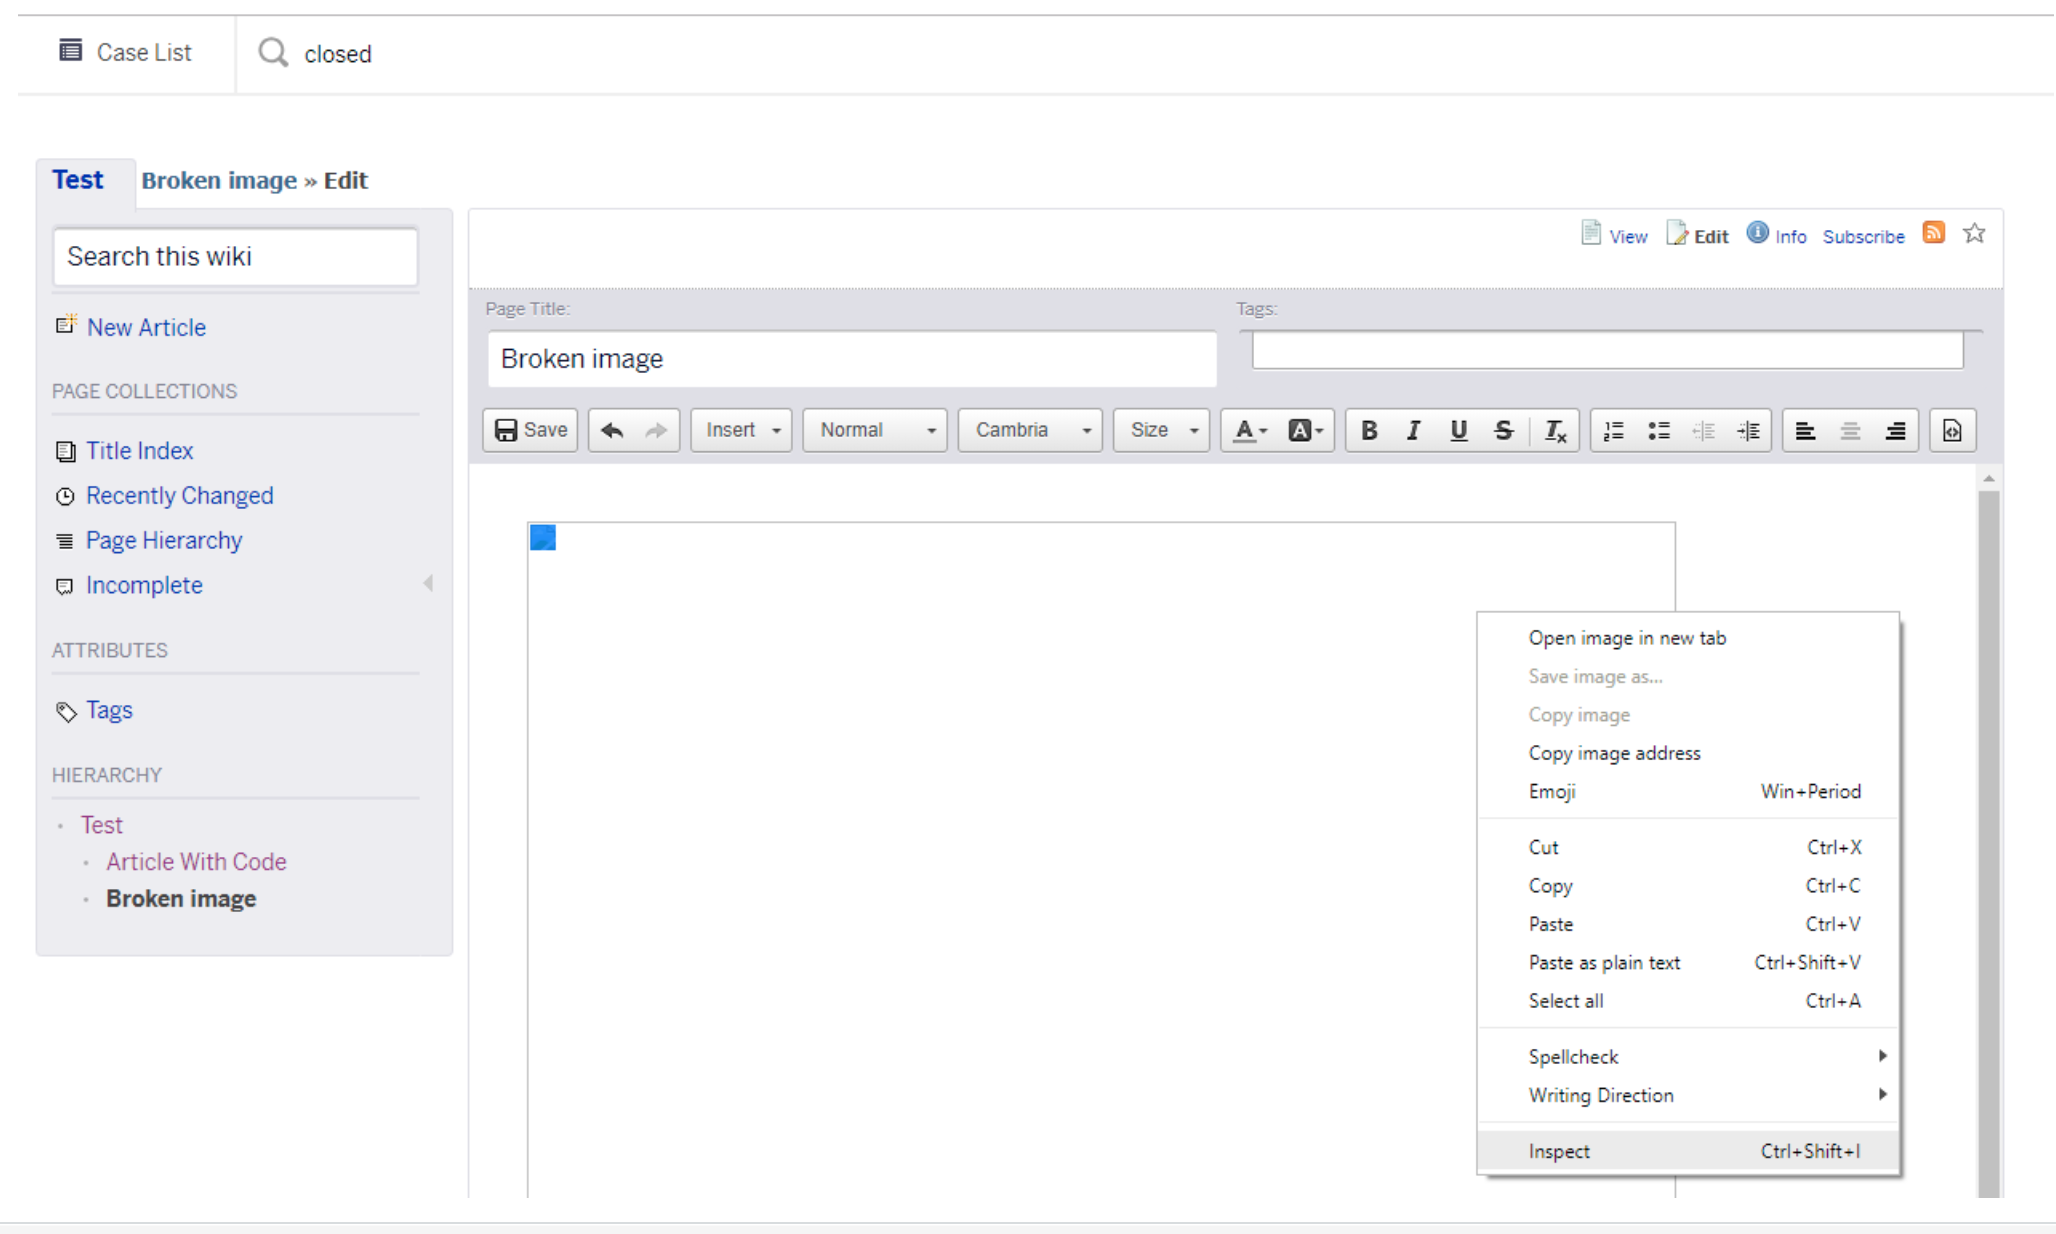Click the ordered list icon
This screenshot has width=2056, height=1234.
tap(1612, 429)
